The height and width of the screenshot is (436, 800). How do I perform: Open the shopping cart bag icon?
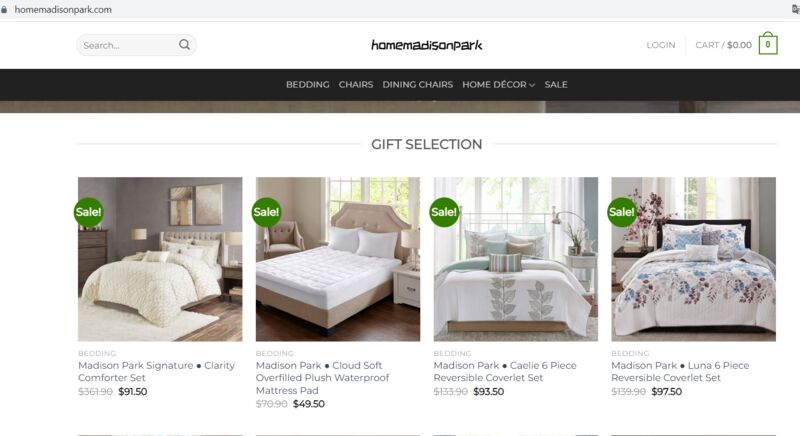768,44
